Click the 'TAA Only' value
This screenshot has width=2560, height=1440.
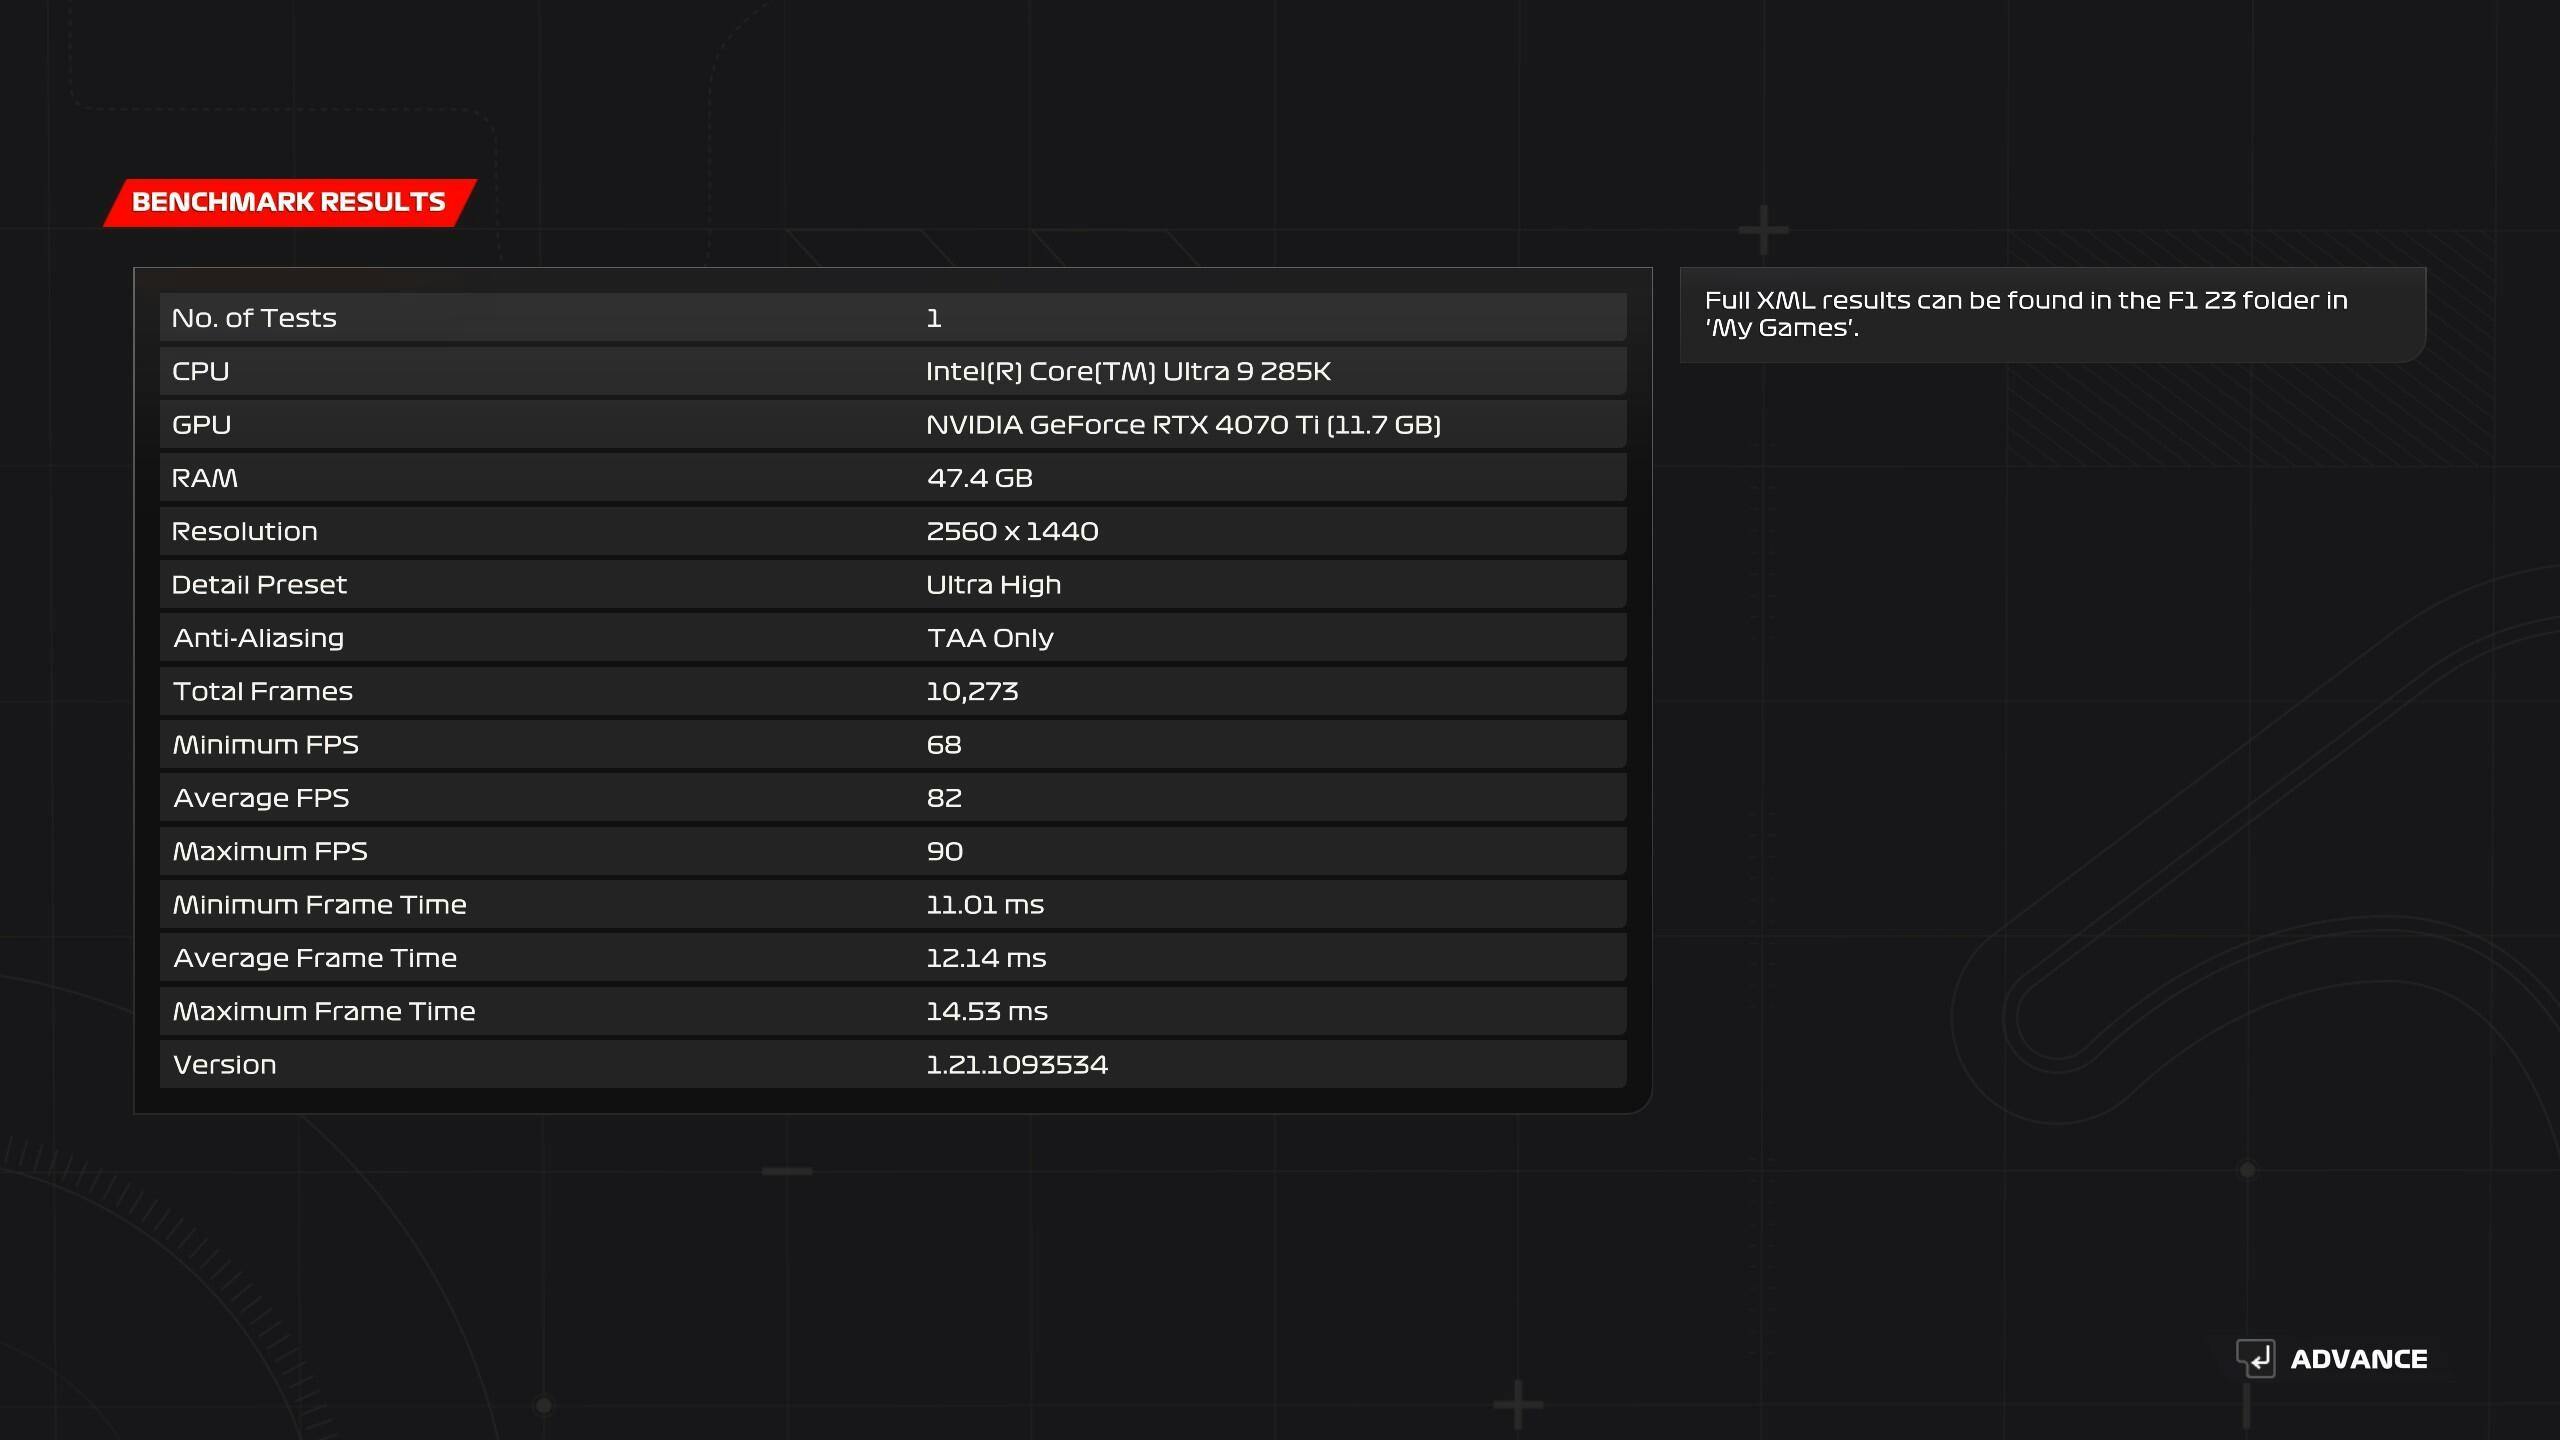(x=990, y=638)
